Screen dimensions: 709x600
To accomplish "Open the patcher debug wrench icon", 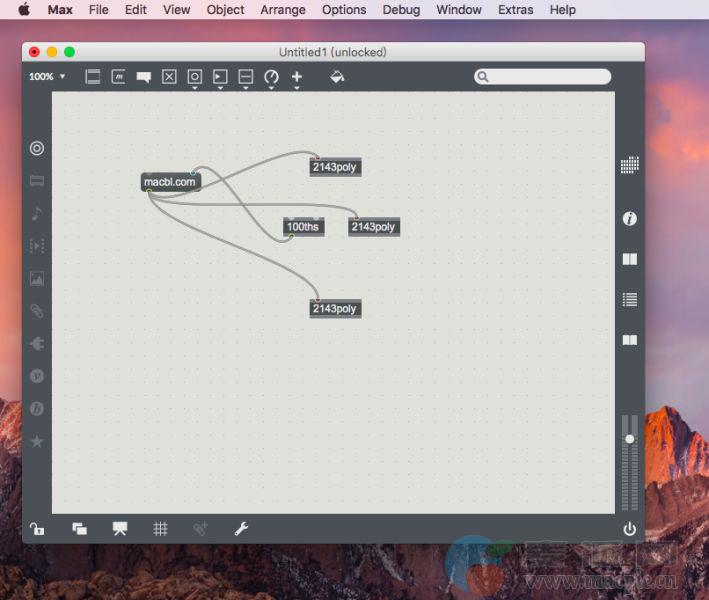I will point(241,529).
